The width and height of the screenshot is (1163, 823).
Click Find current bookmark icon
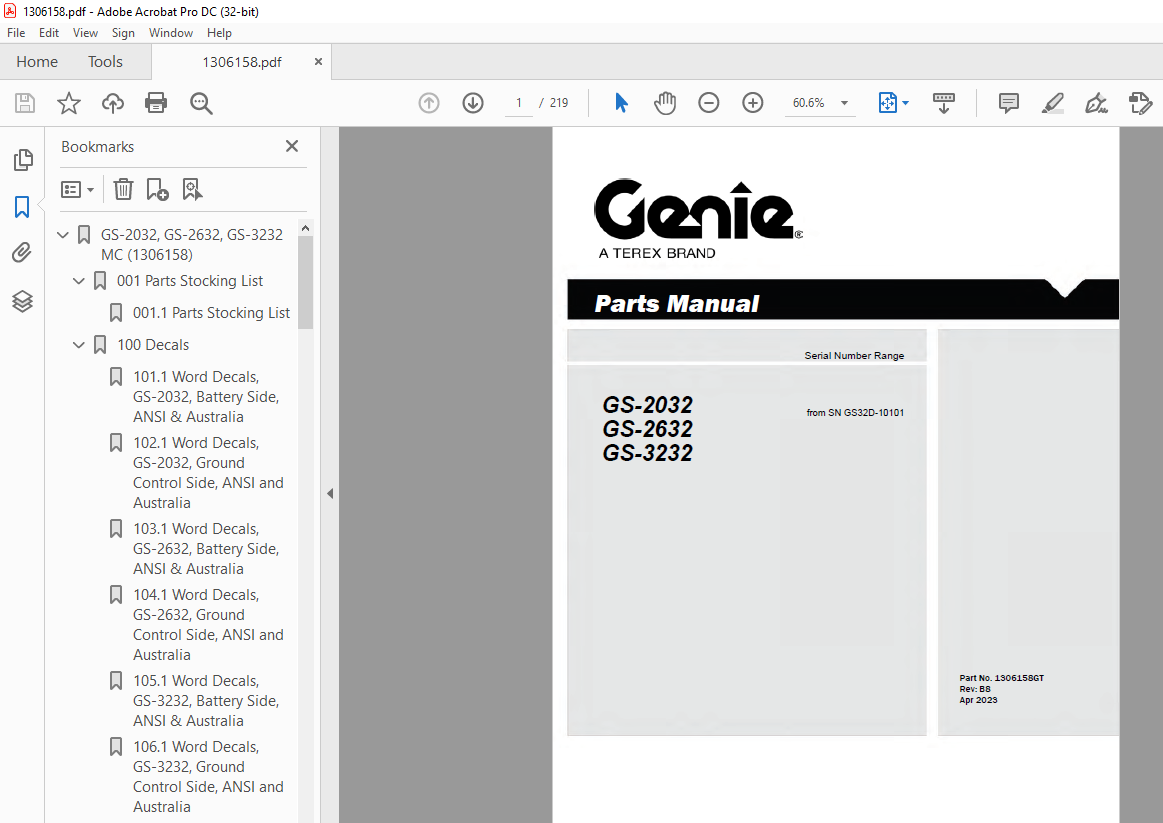coord(192,189)
